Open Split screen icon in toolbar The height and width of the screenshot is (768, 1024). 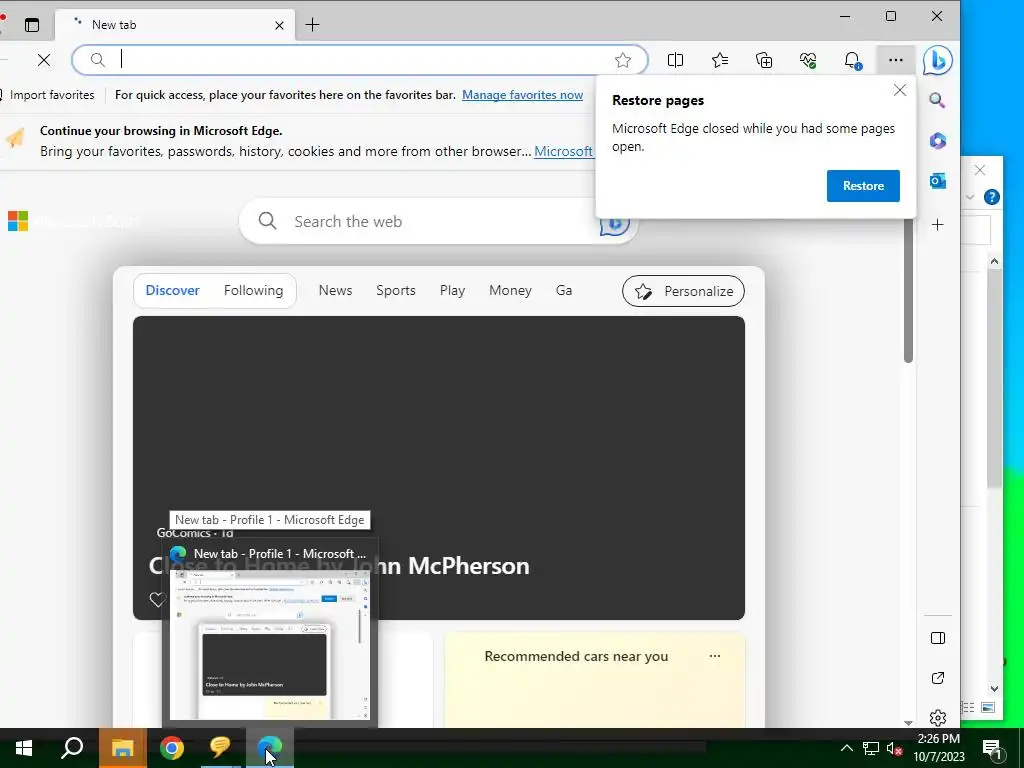pyautogui.click(x=675, y=60)
